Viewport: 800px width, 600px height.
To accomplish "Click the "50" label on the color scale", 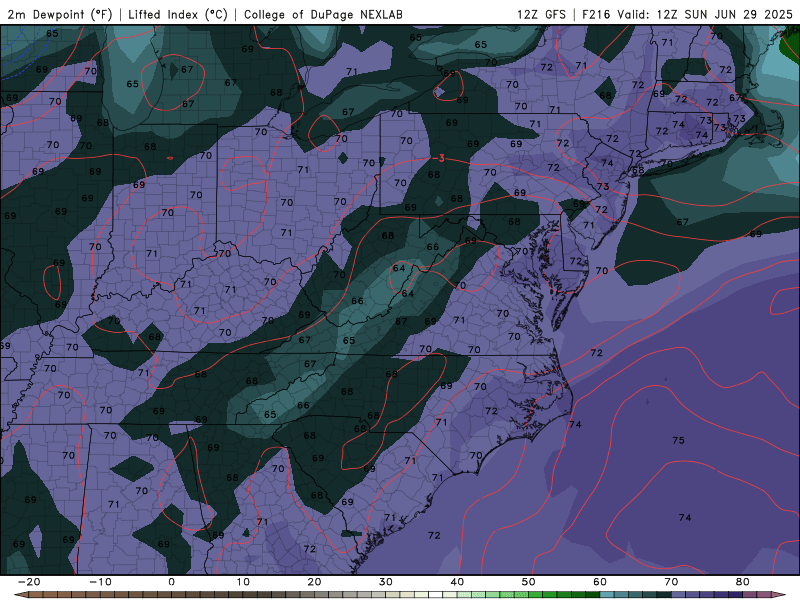I will [529, 582].
